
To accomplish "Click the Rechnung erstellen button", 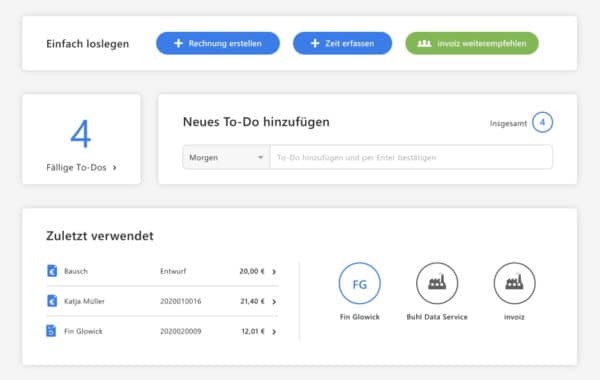I will click(x=218, y=43).
